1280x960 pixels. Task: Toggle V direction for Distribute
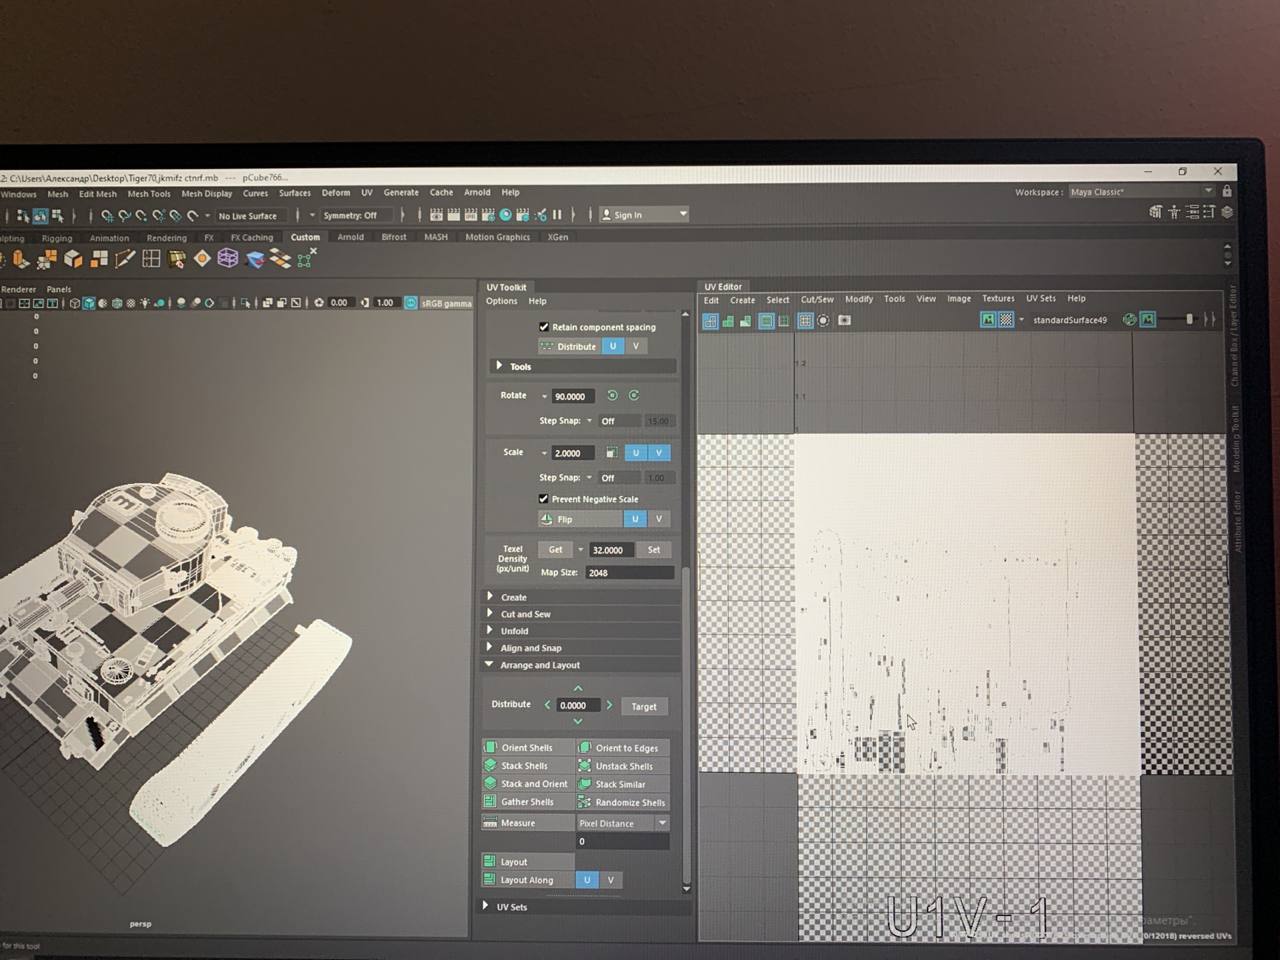635,346
